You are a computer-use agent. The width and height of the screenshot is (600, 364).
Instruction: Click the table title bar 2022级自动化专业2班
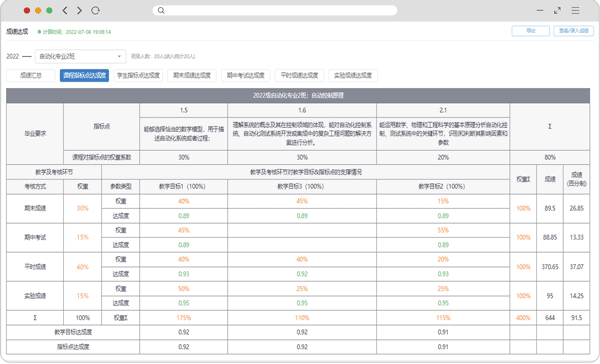tap(298, 95)
